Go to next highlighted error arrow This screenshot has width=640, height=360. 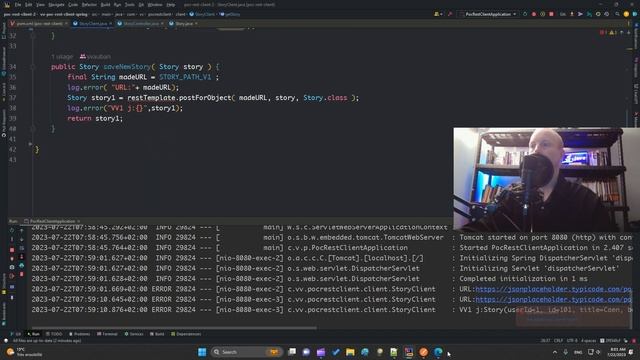pos(629,32)
